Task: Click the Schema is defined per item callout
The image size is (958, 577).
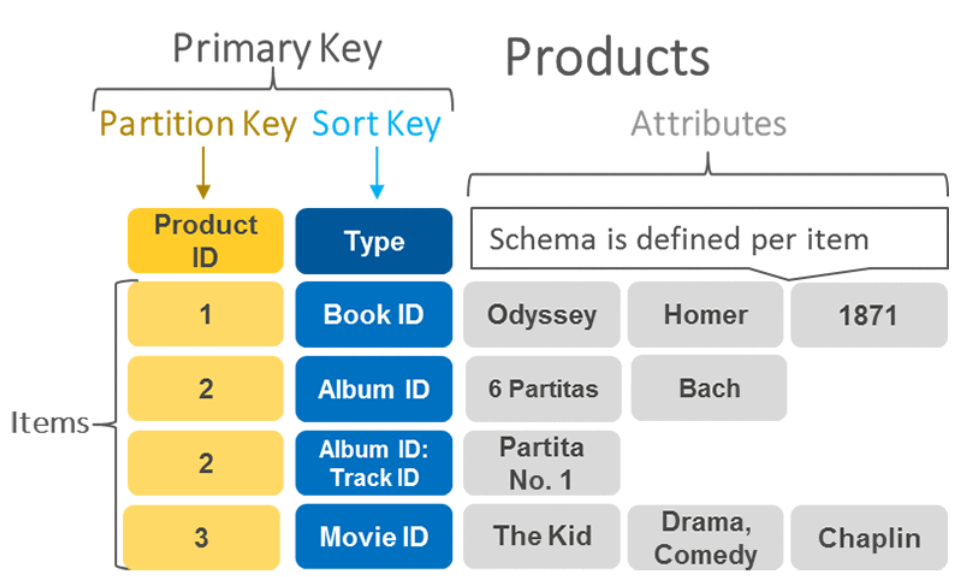Action: 709,239
